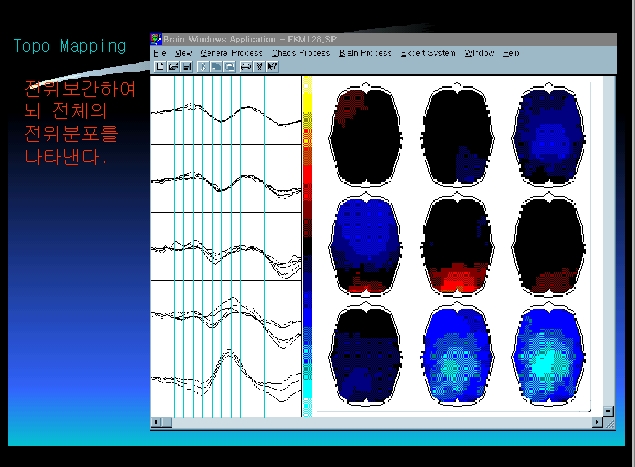Open the Window menu
The width and height of the screenshot is (635, 467).
coord(479,53)
